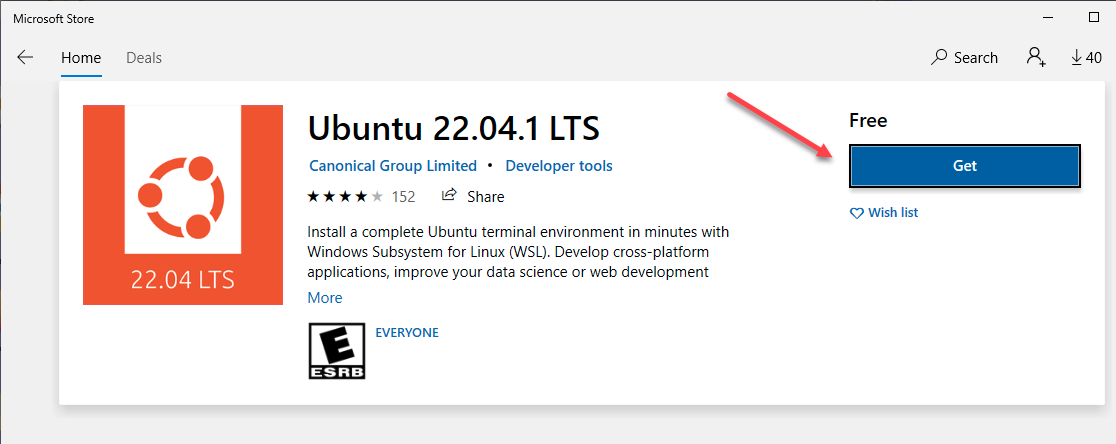The image size is (1116, 444).
Task: Click the 152 ratings count
Action: pos(404,196)
